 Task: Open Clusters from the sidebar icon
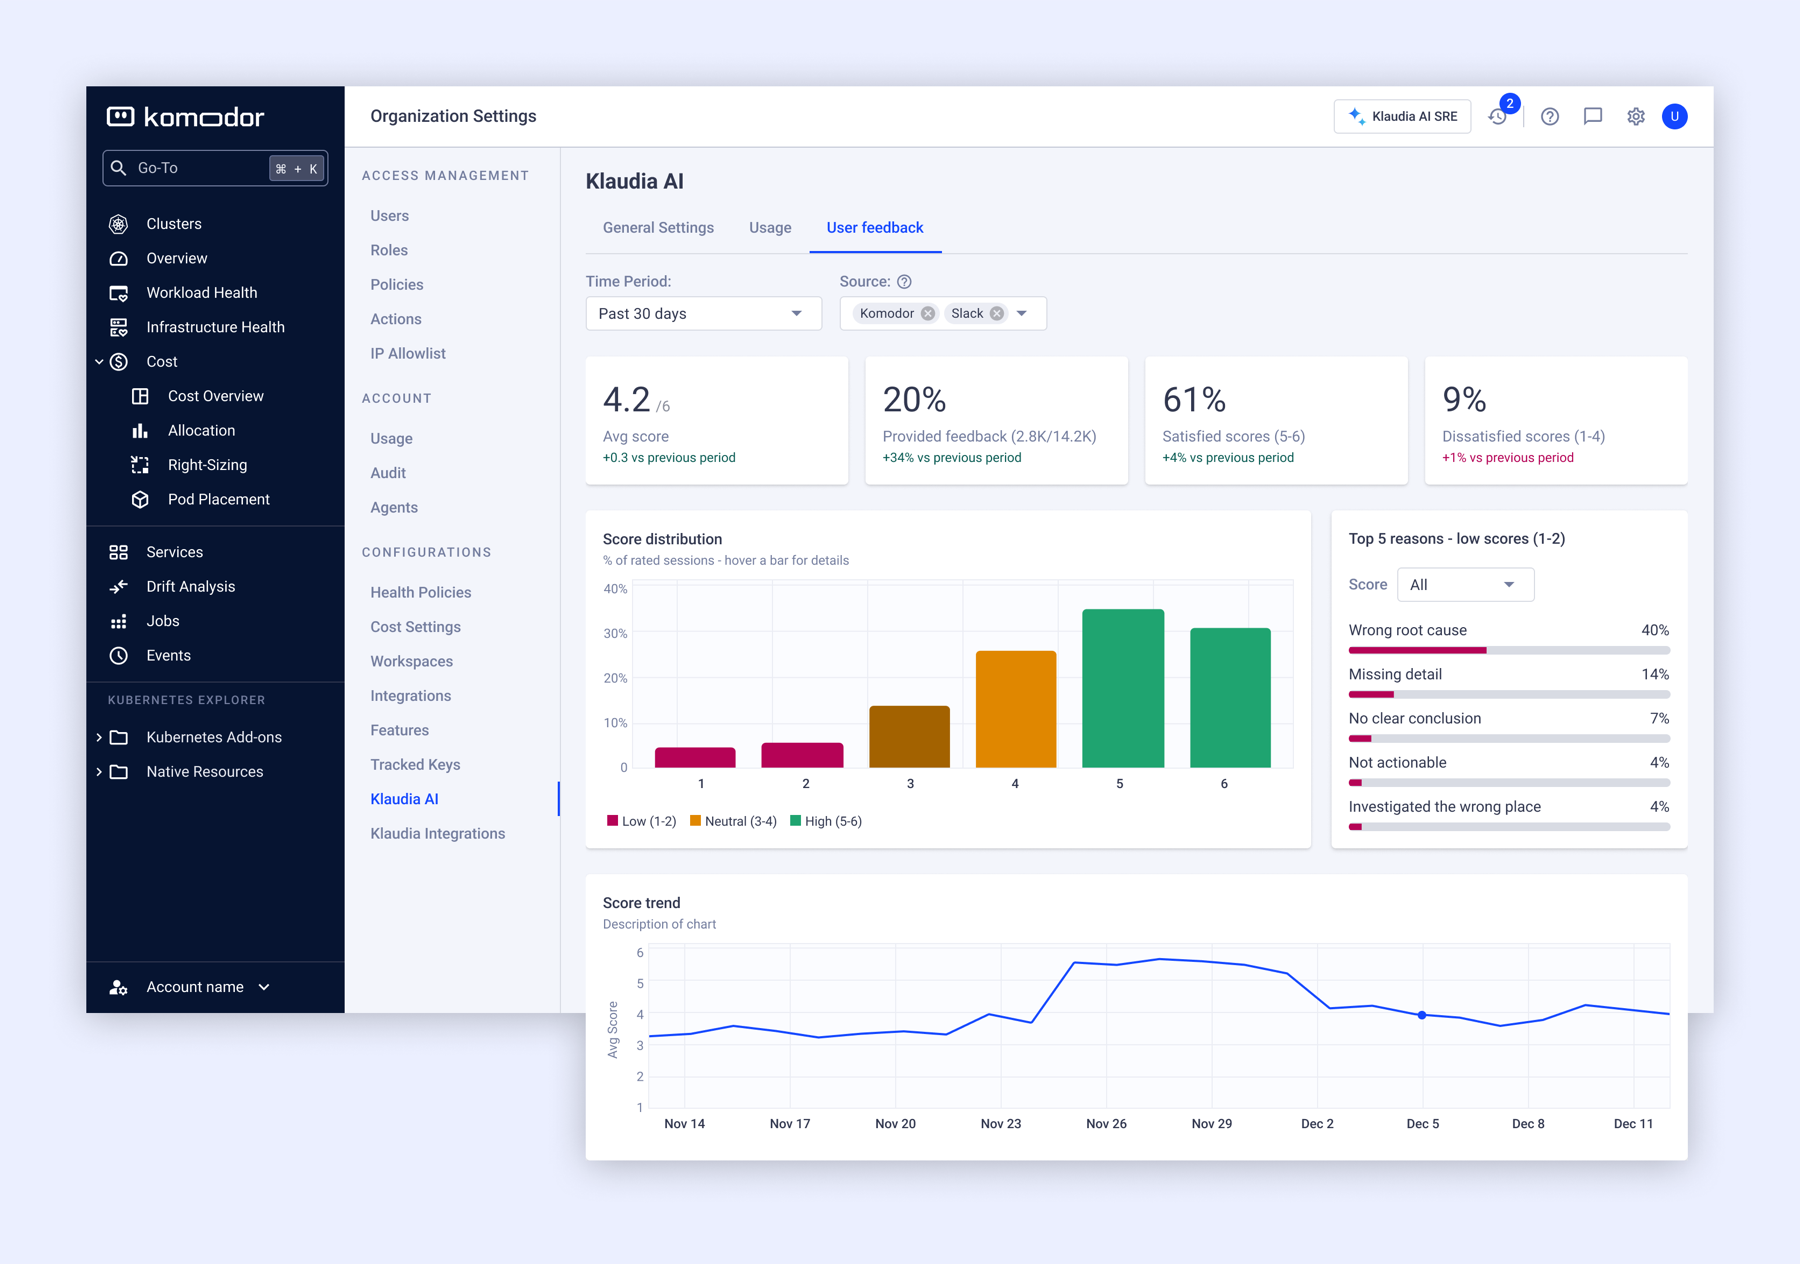point(119,224)
